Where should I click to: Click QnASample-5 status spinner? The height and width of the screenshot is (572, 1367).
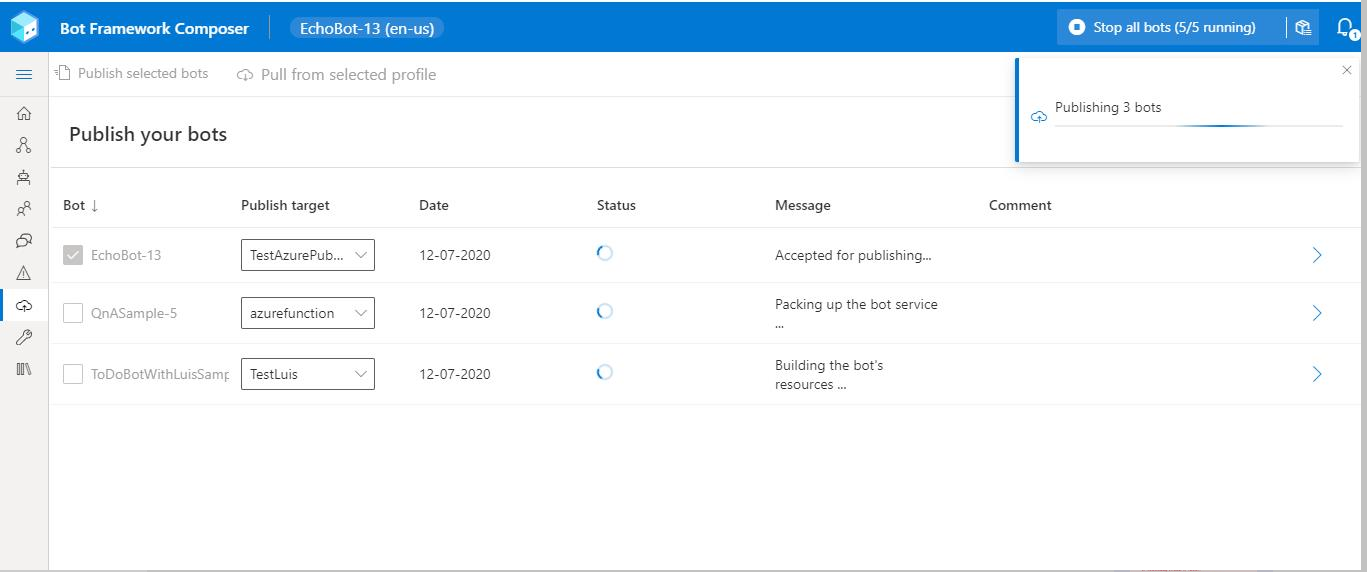click(x=604, y=311)
